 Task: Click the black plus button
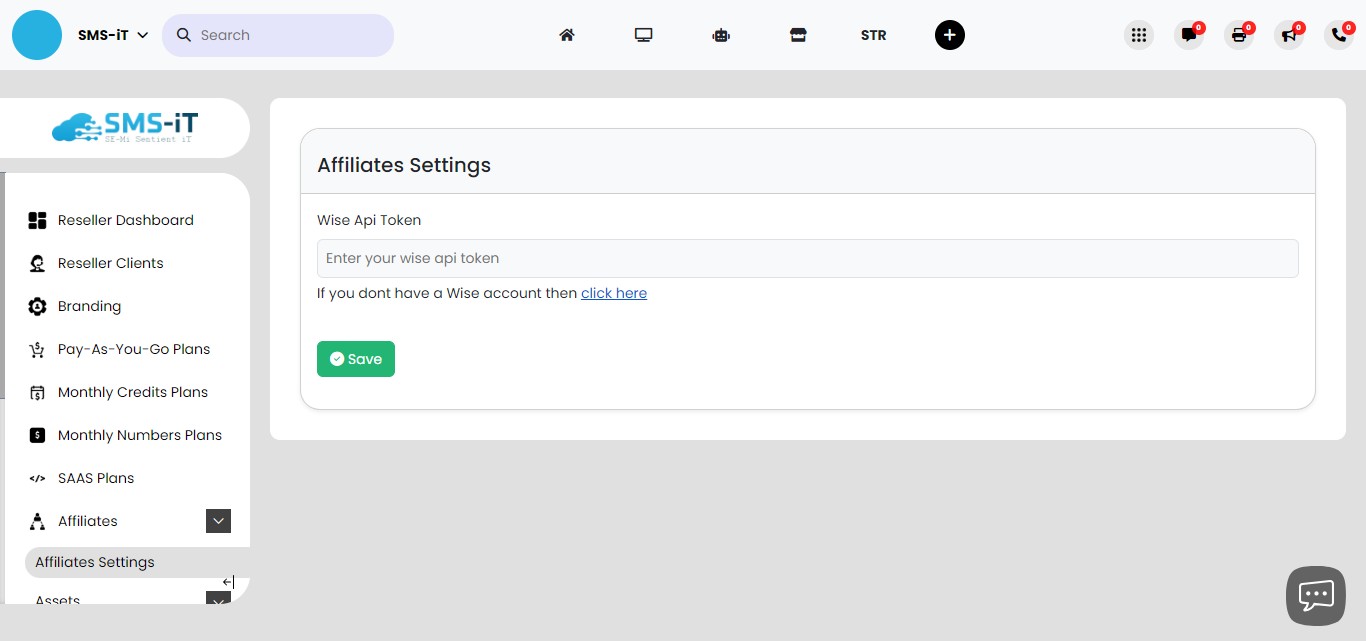tap(949, 34)
